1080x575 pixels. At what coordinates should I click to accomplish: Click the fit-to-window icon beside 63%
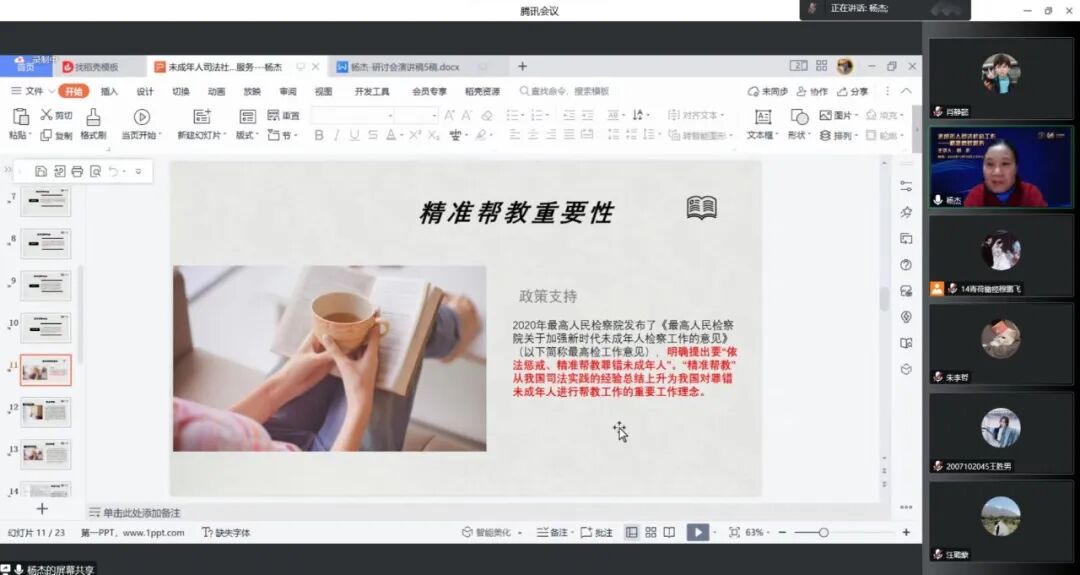[x=734, y=532]
